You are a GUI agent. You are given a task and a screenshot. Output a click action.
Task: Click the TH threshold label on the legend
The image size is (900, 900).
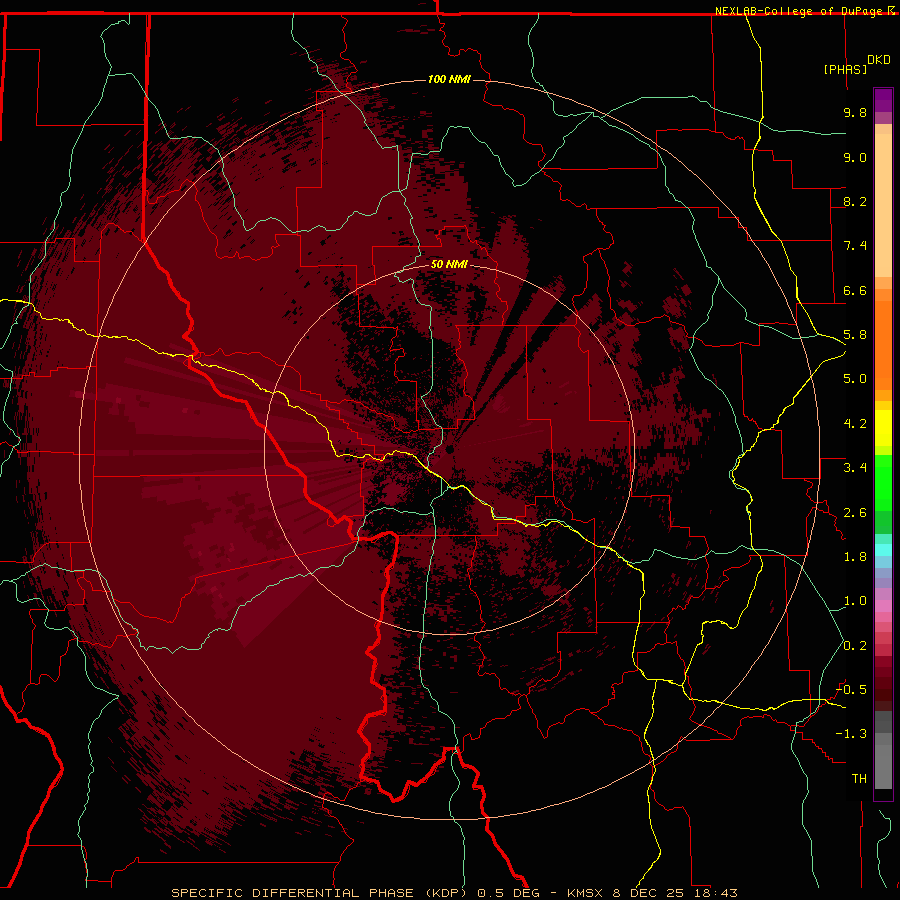point(859,779)
